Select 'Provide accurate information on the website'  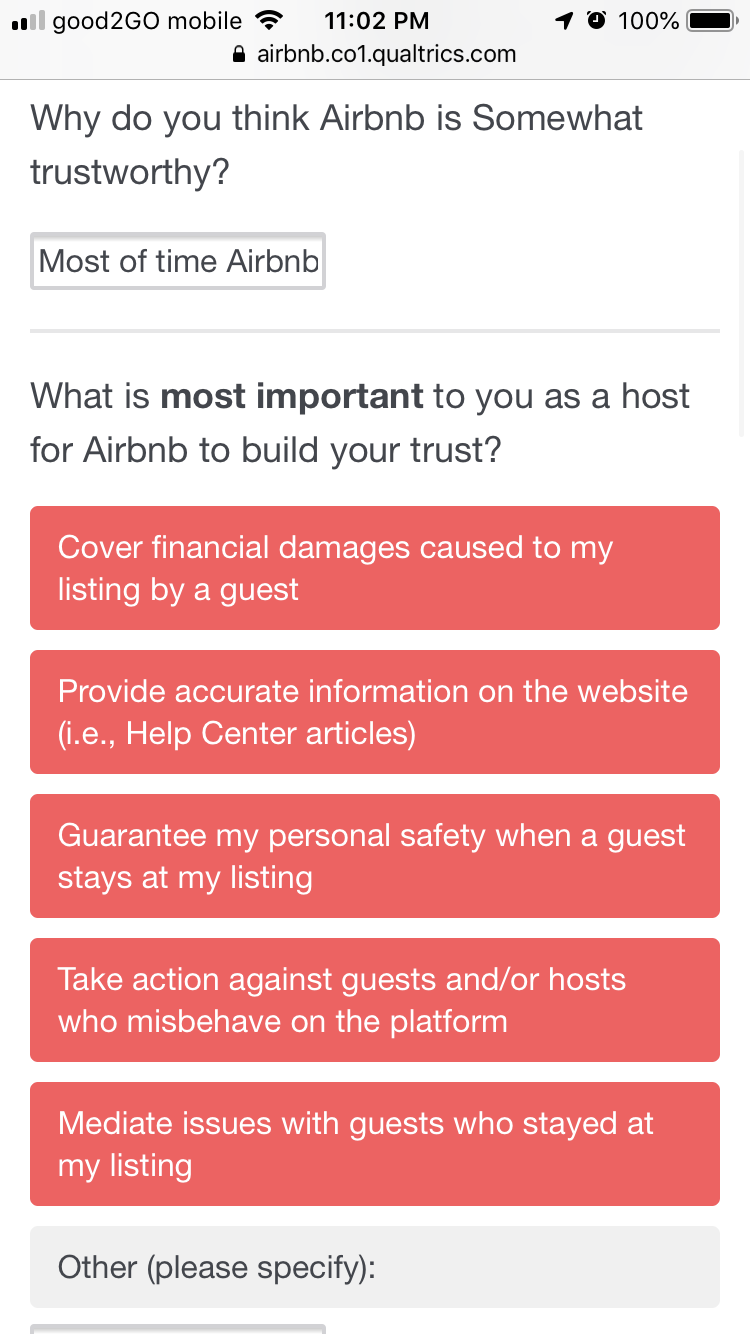click(375, 712)
